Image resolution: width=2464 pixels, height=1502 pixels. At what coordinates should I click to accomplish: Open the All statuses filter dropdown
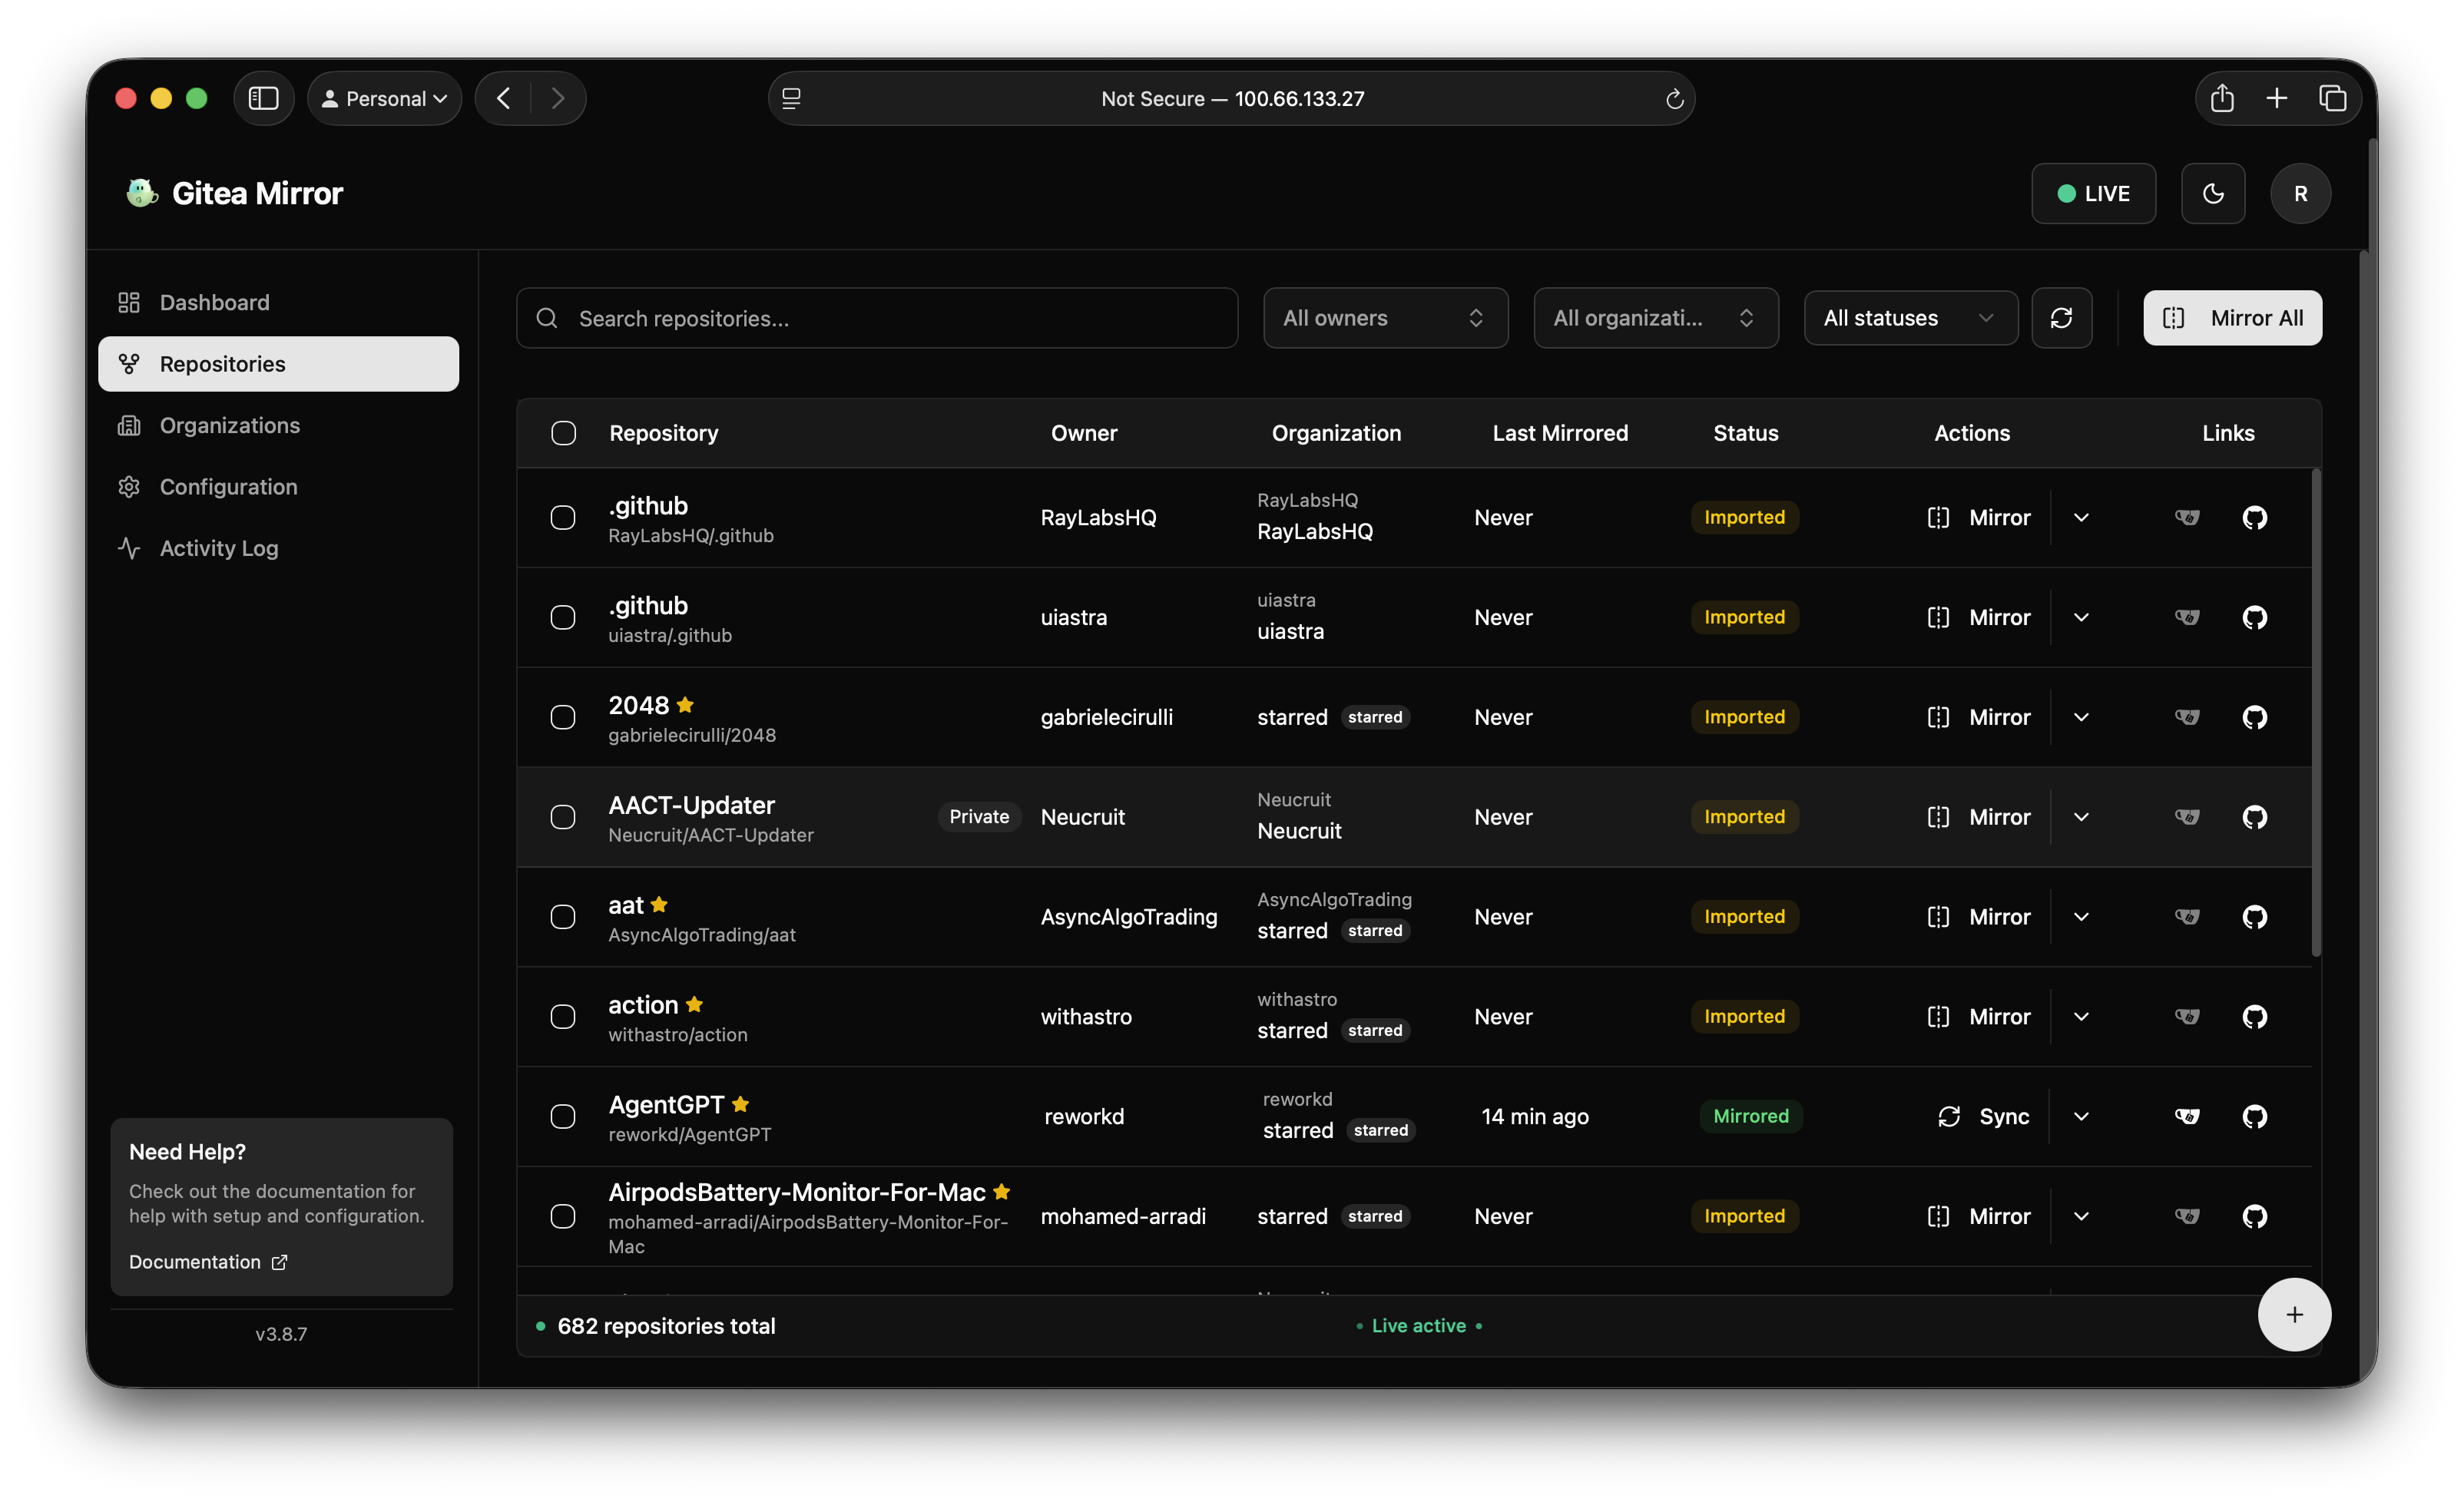click(x=1909, y=317)
